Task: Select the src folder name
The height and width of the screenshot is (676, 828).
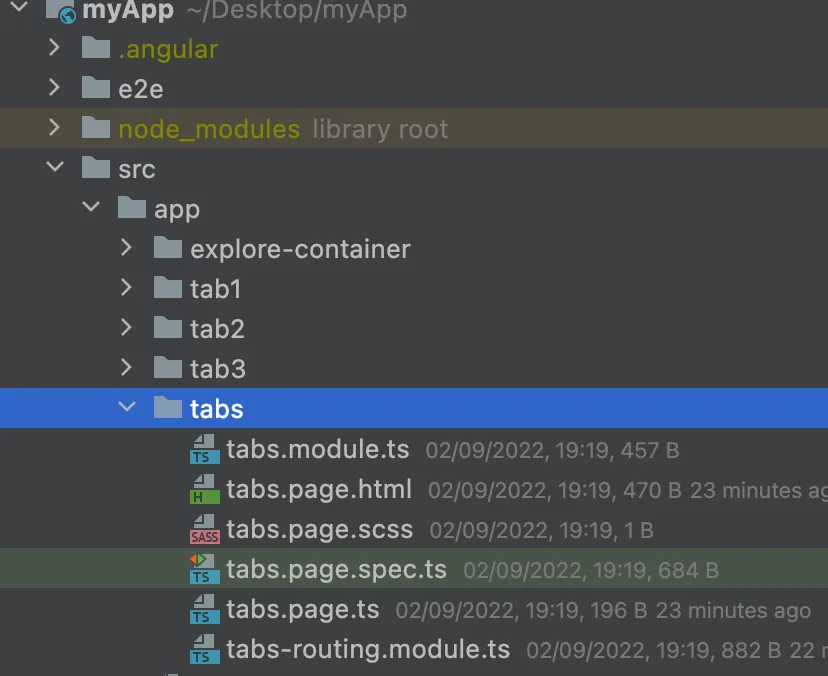Action: click(x=137, y=170)
